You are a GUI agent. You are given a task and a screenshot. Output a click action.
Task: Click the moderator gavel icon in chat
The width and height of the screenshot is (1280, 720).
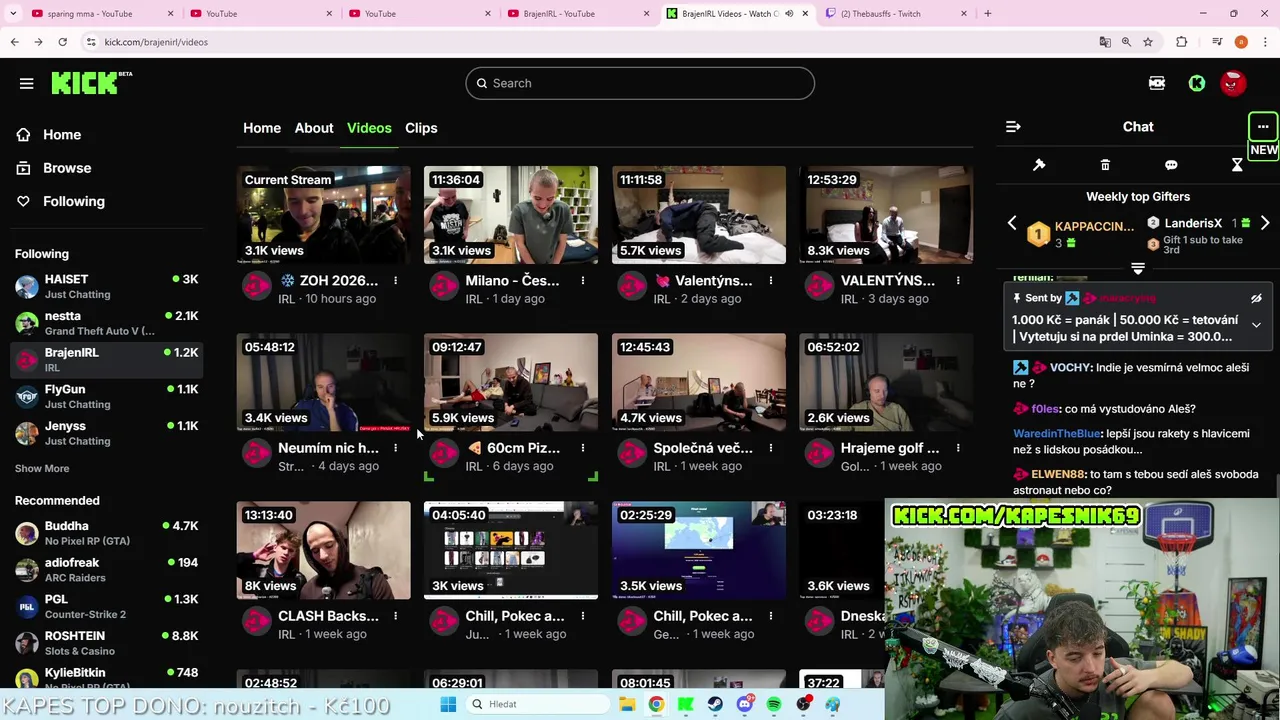(1039, 165)
